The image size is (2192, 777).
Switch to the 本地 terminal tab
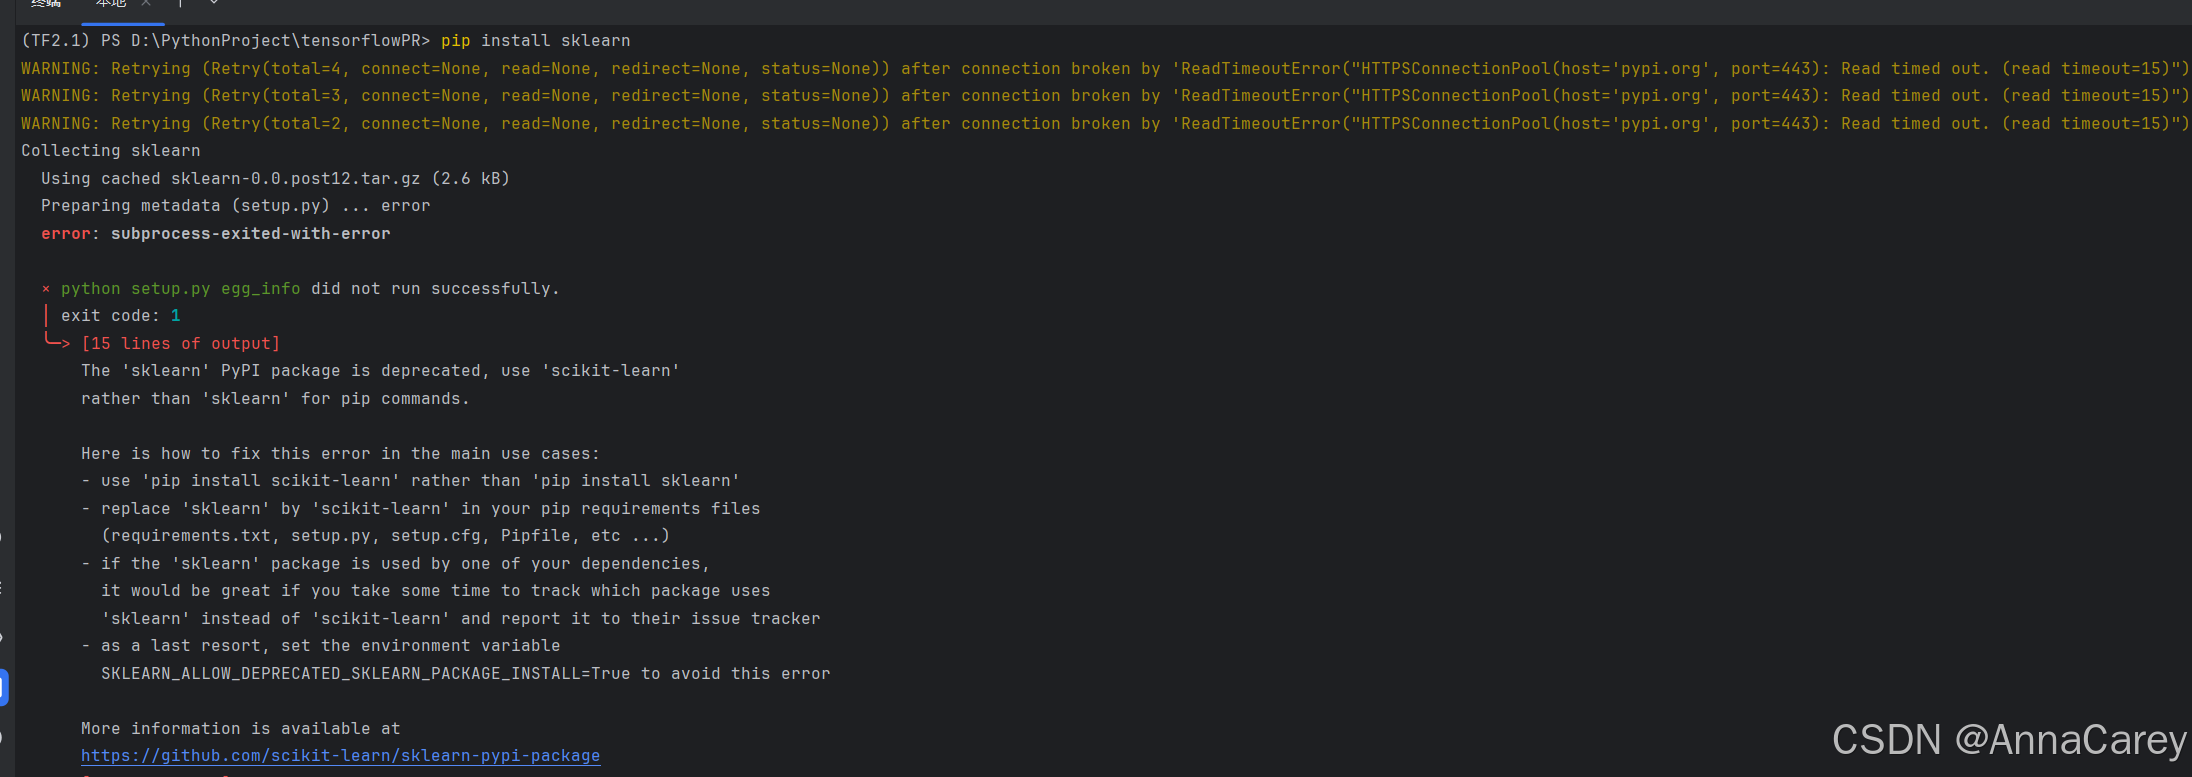pos(111,4)
